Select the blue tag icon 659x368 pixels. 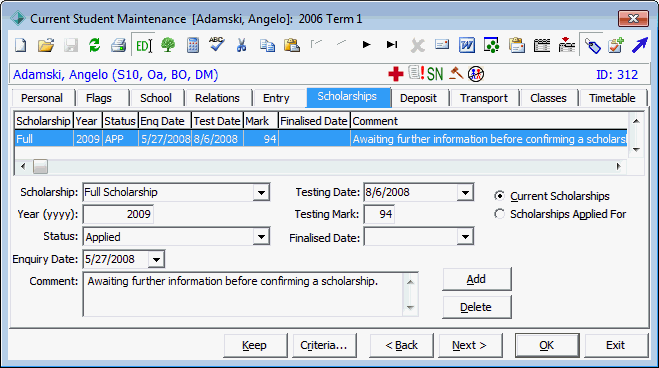(592, 45)
